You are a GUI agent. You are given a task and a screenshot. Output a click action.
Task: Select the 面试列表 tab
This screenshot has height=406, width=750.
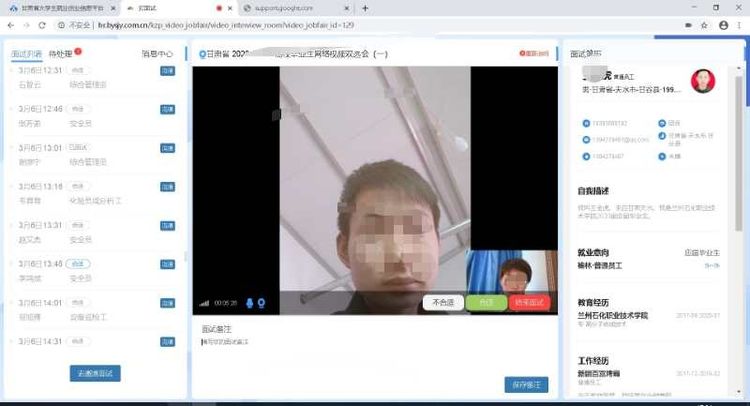coord(26,54)
